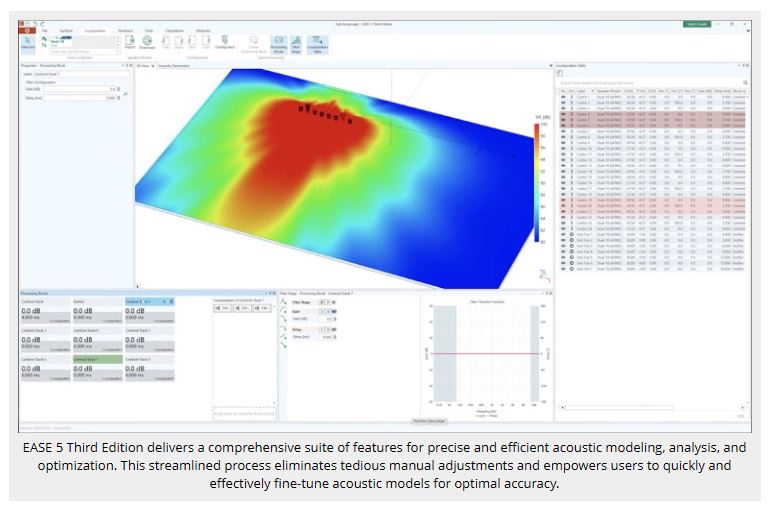Viewport: 772px width, 511px height.
Task: Toggle visibility eye for End Fire 1 row
Action: (563, 234)
